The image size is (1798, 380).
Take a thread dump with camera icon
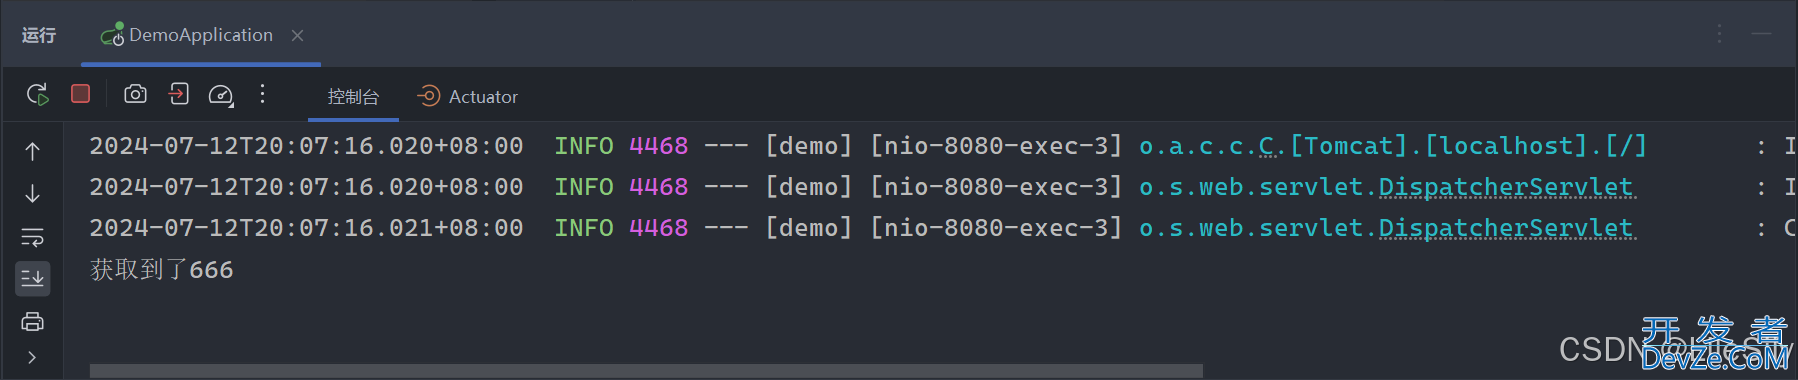135,94
